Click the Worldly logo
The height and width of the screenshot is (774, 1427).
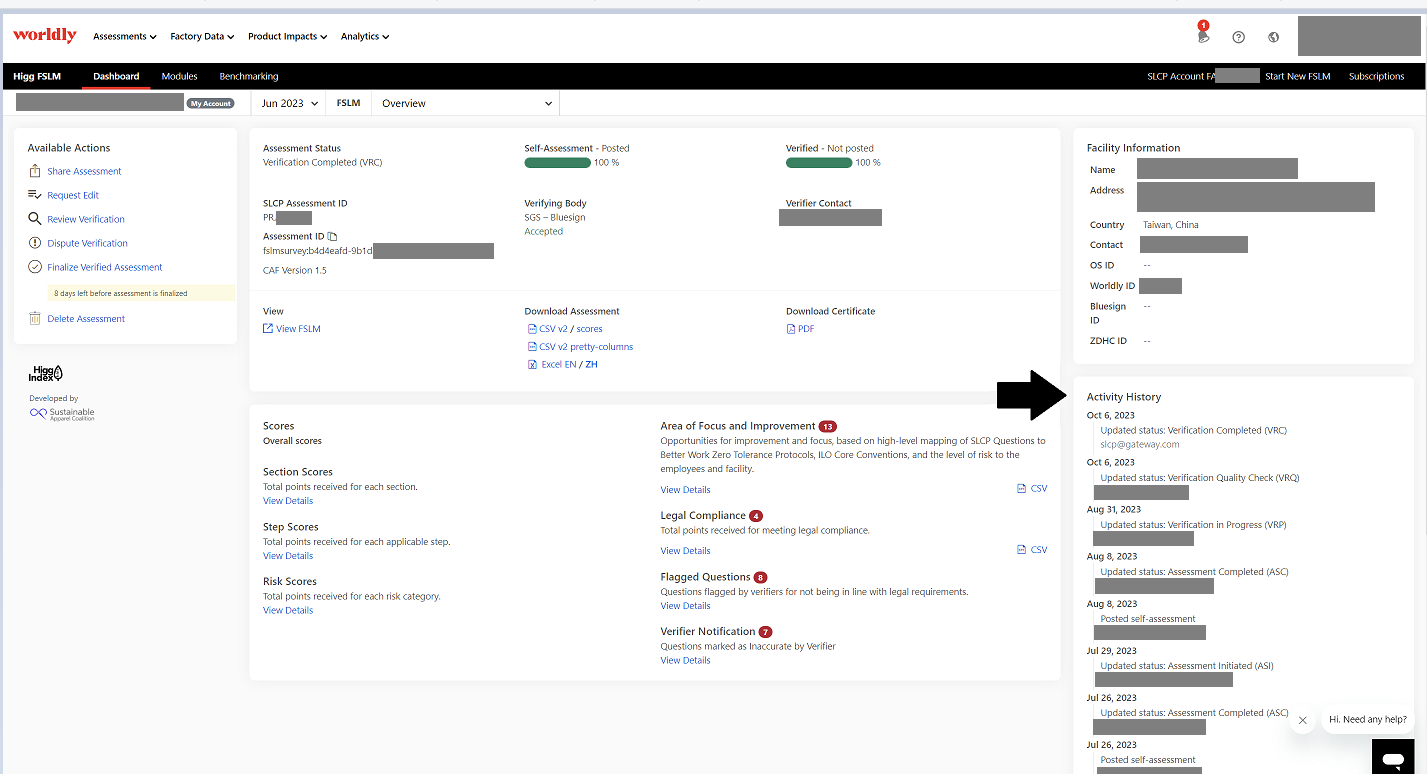(x=45, y=35)
